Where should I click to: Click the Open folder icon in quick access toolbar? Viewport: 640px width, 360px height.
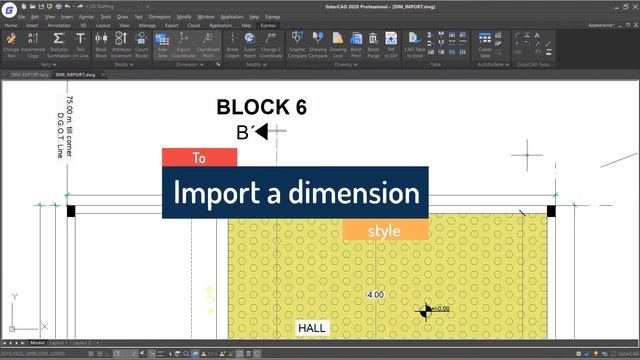[x=32, y=7]
